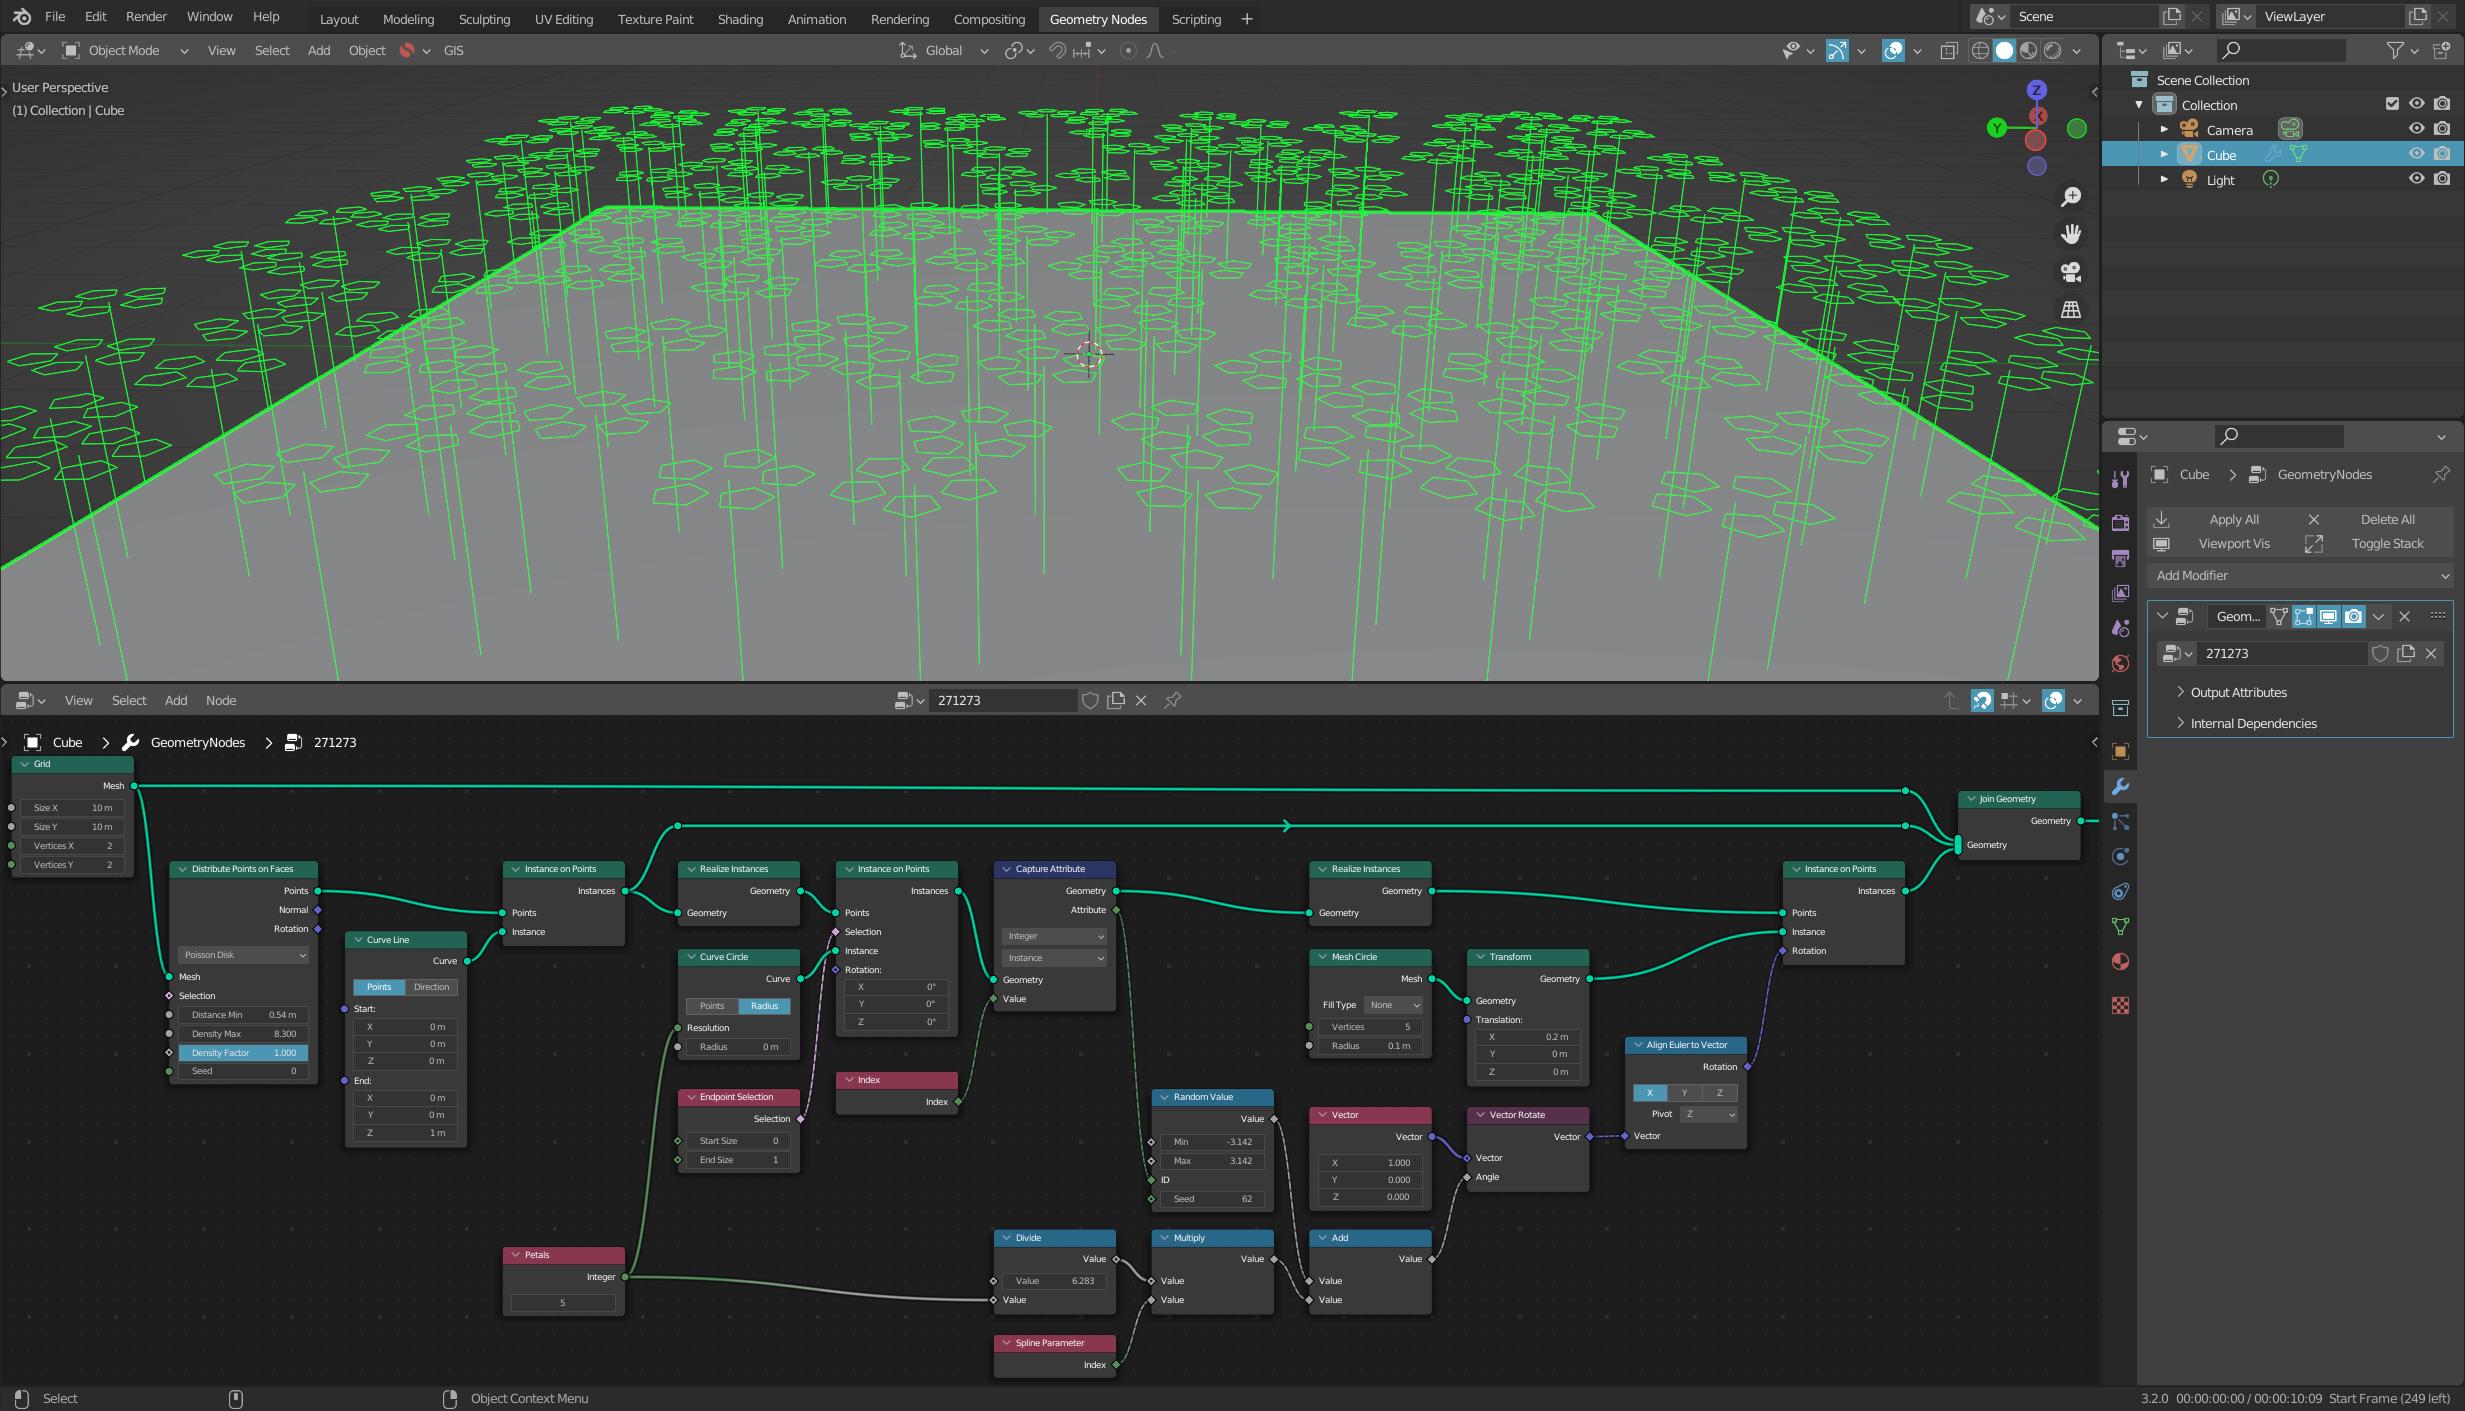Click the outliner filter funnel icon
The image size is (2465, 1411).
click(x=2395, y=50)
